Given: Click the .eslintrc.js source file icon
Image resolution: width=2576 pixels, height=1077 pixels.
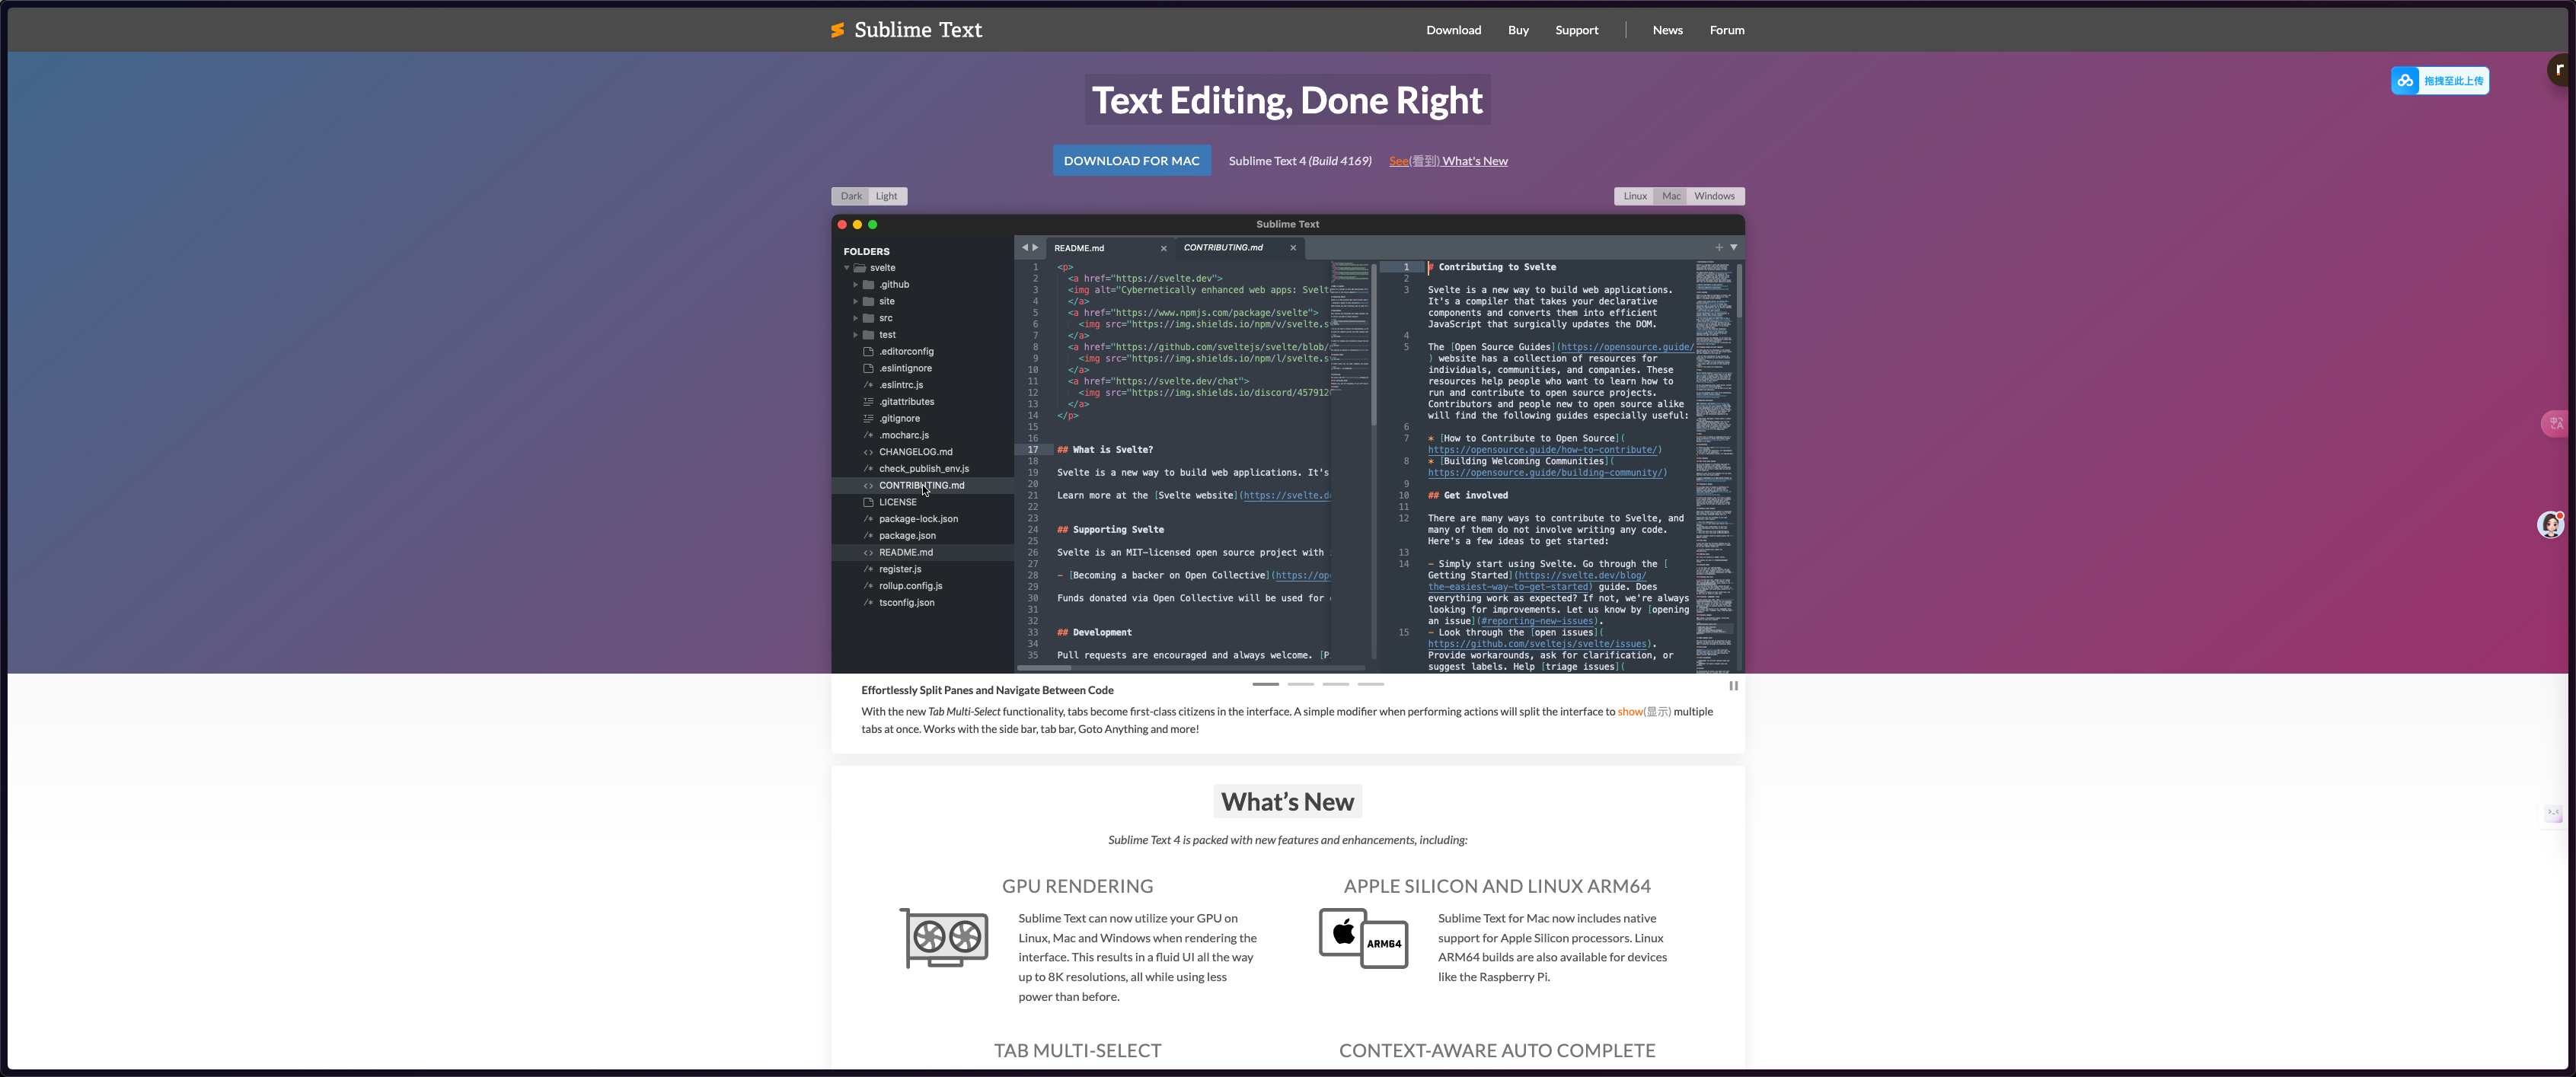Looking at the screenshot, I should click(868, 385).
